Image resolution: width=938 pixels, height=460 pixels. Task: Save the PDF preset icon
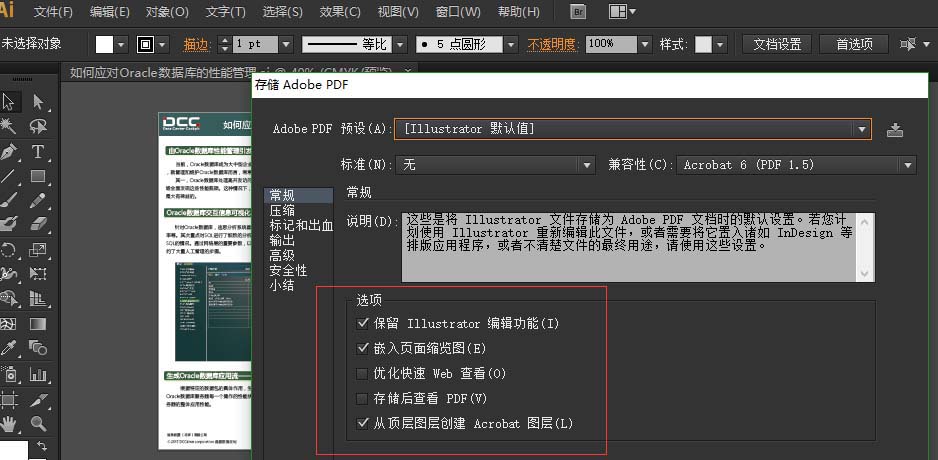(x=894, y=129)
